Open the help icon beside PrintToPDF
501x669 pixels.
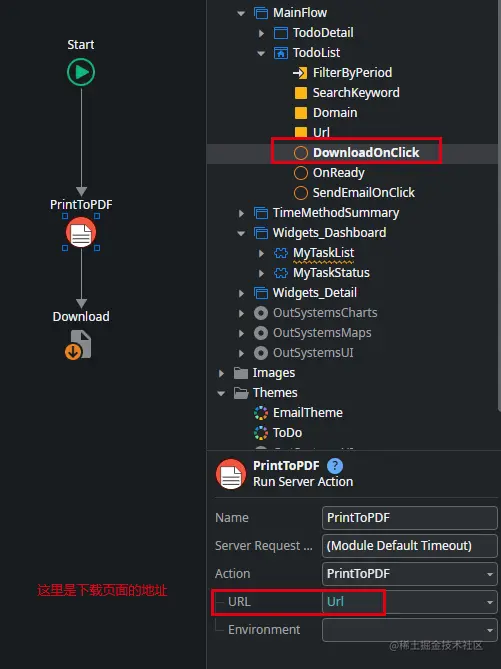pos(335,465)
